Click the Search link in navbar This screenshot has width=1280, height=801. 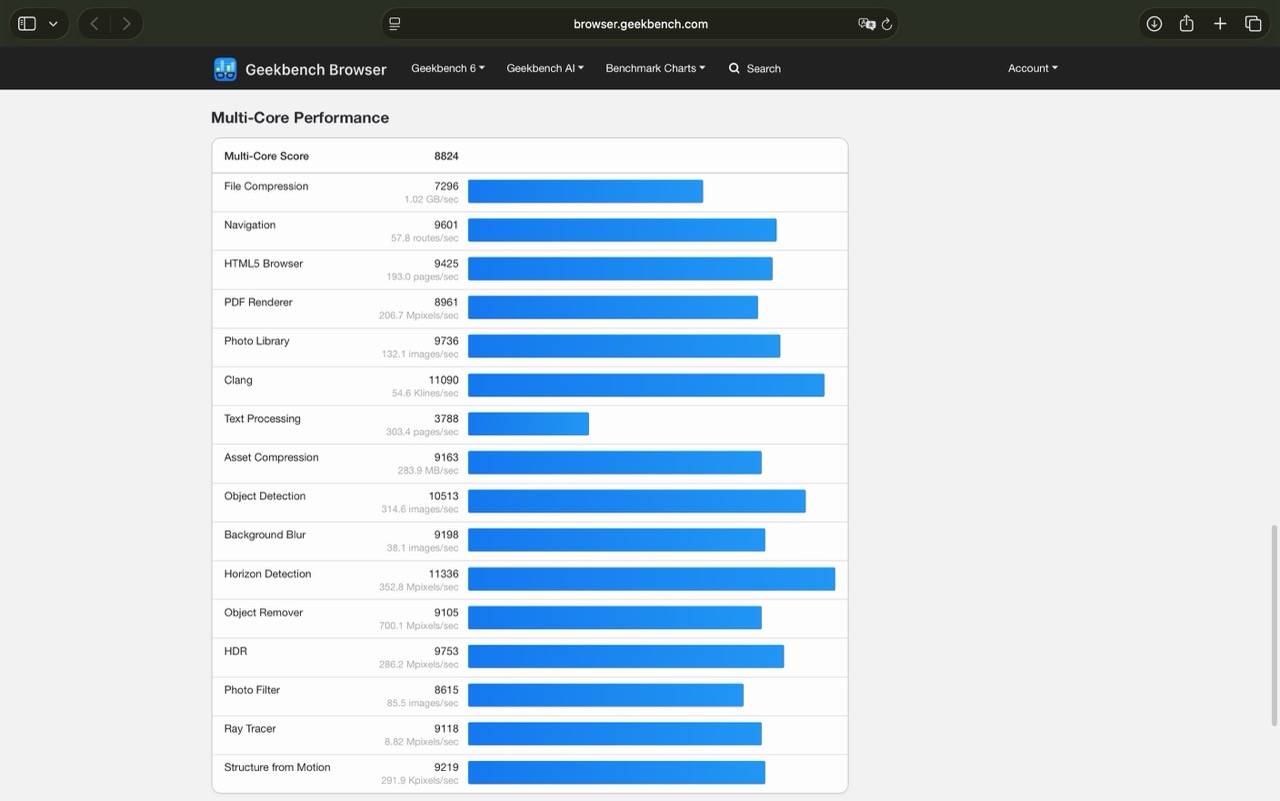755,68
